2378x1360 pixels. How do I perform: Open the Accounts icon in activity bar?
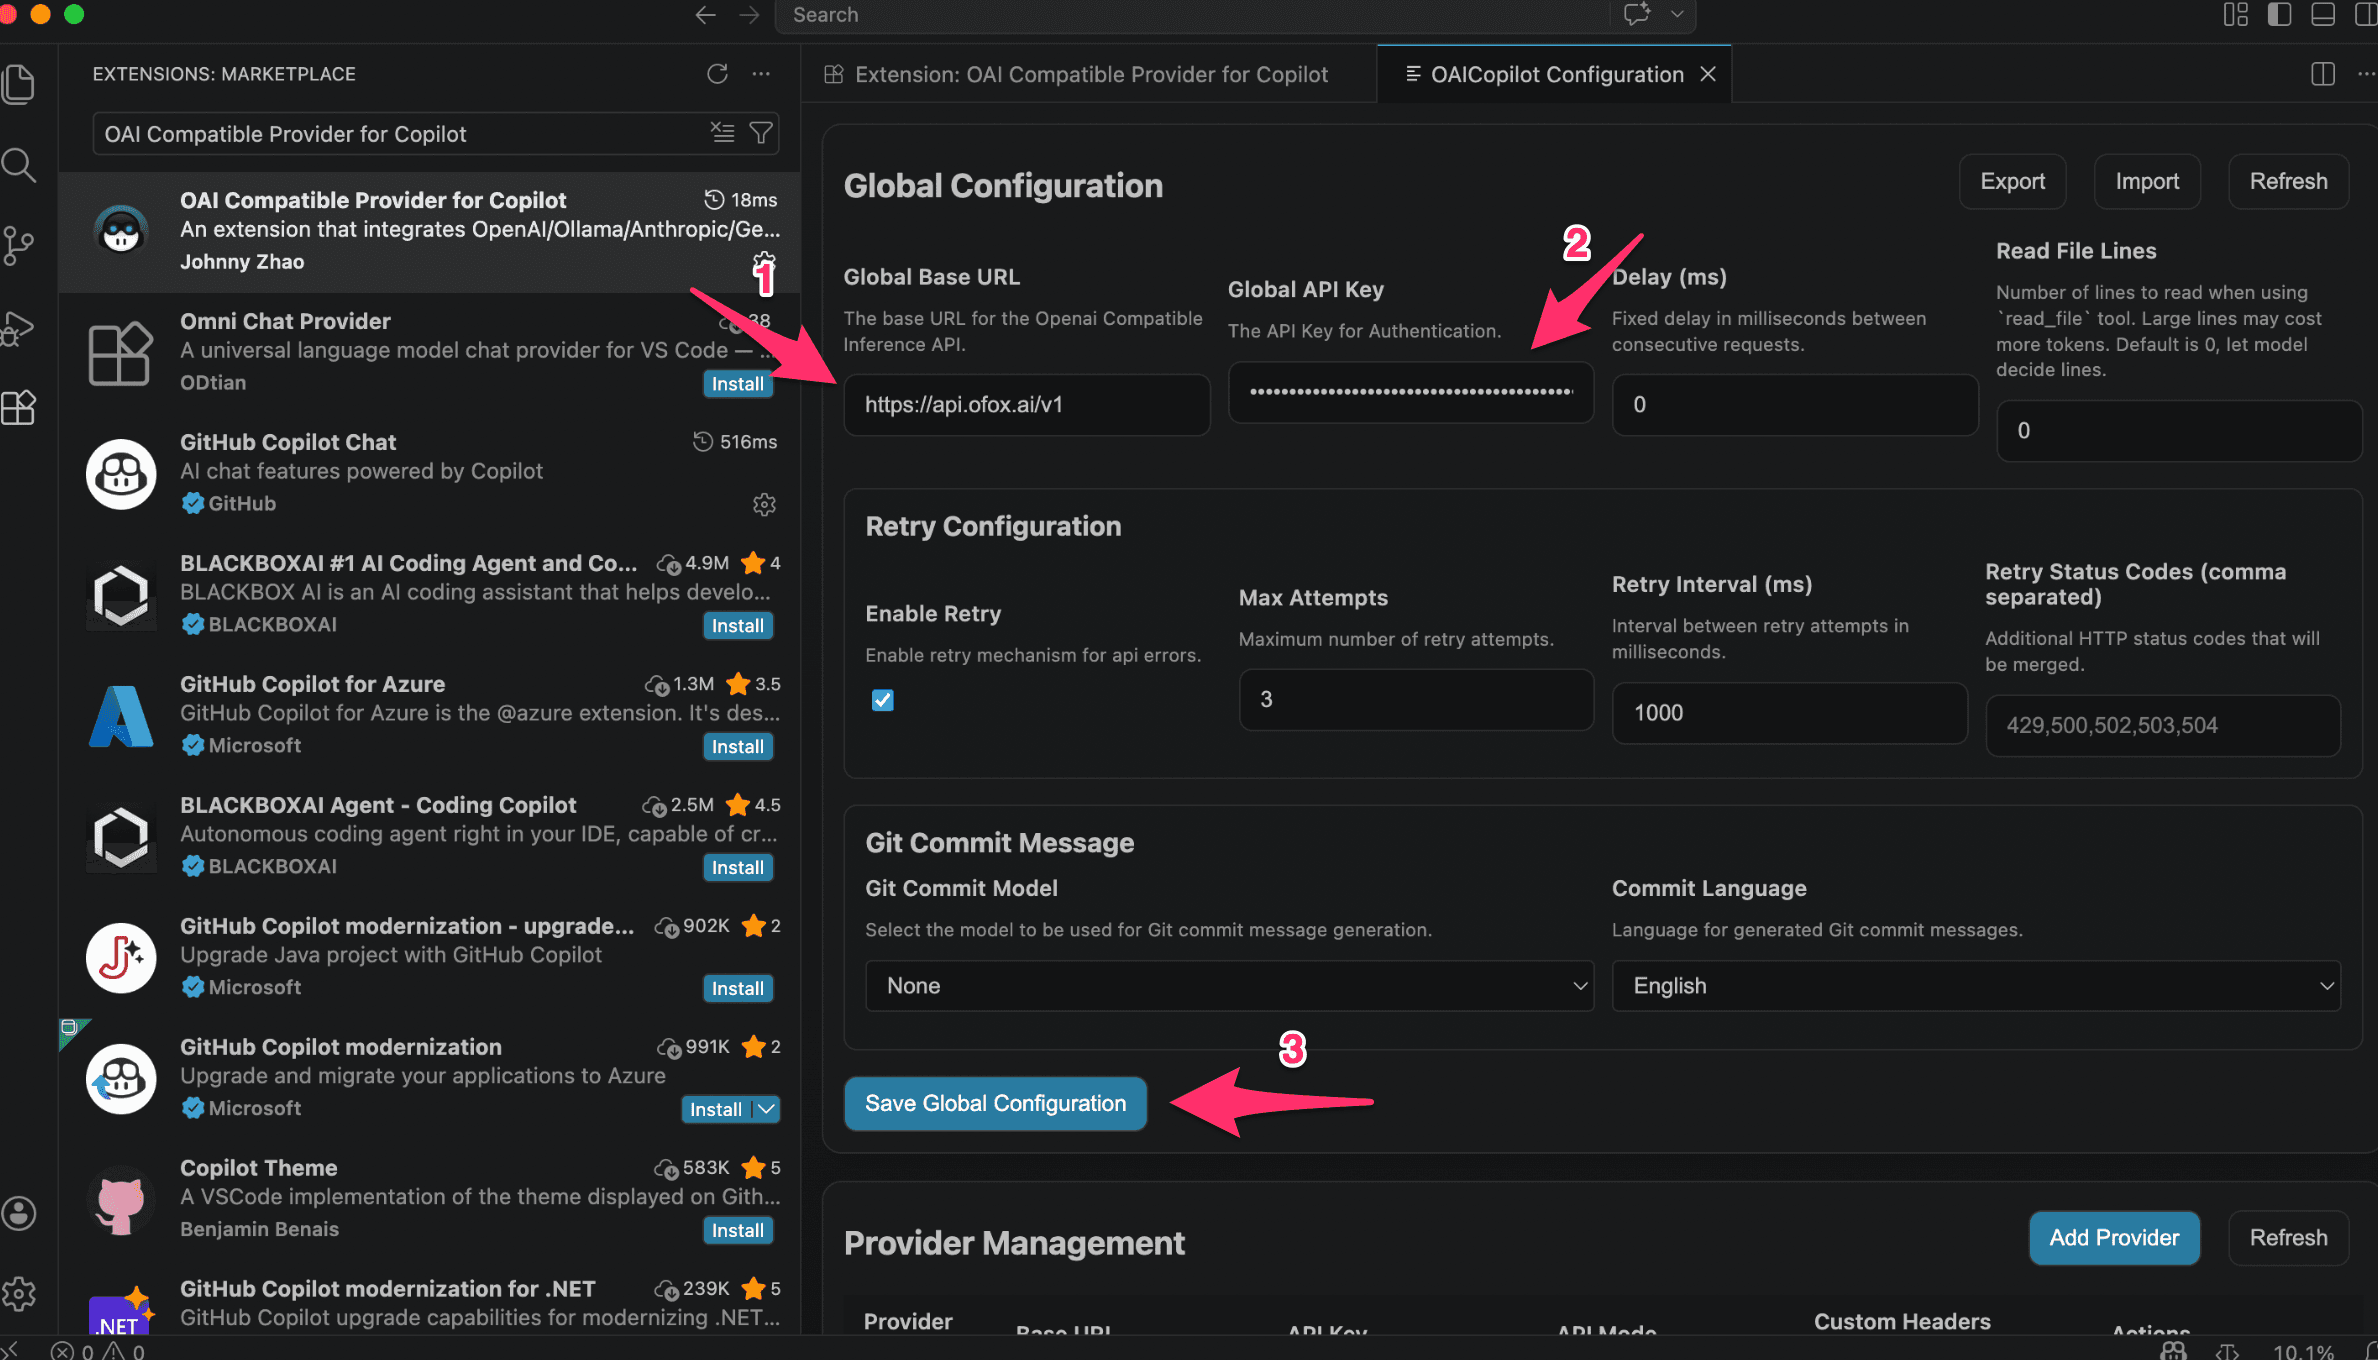click(19, 1213)
